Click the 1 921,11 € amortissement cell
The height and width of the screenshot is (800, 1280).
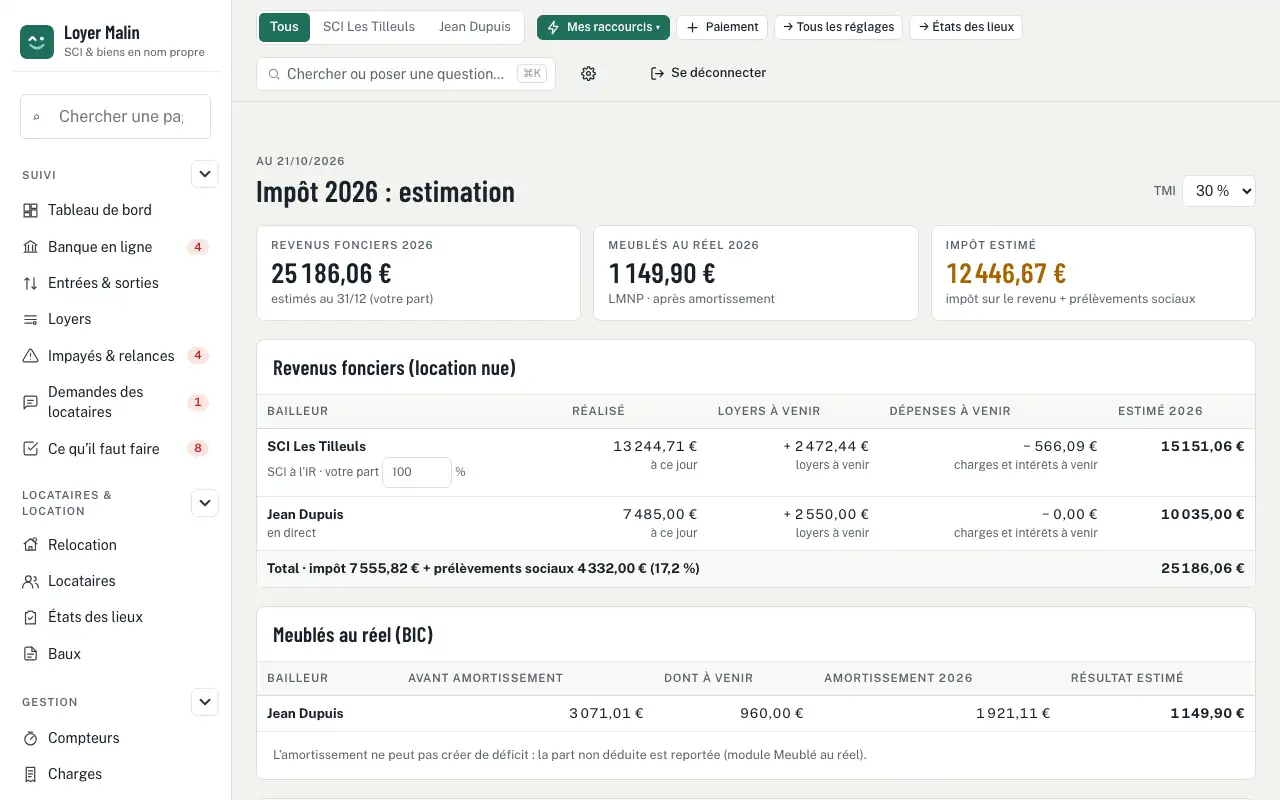pos(1013,713)
